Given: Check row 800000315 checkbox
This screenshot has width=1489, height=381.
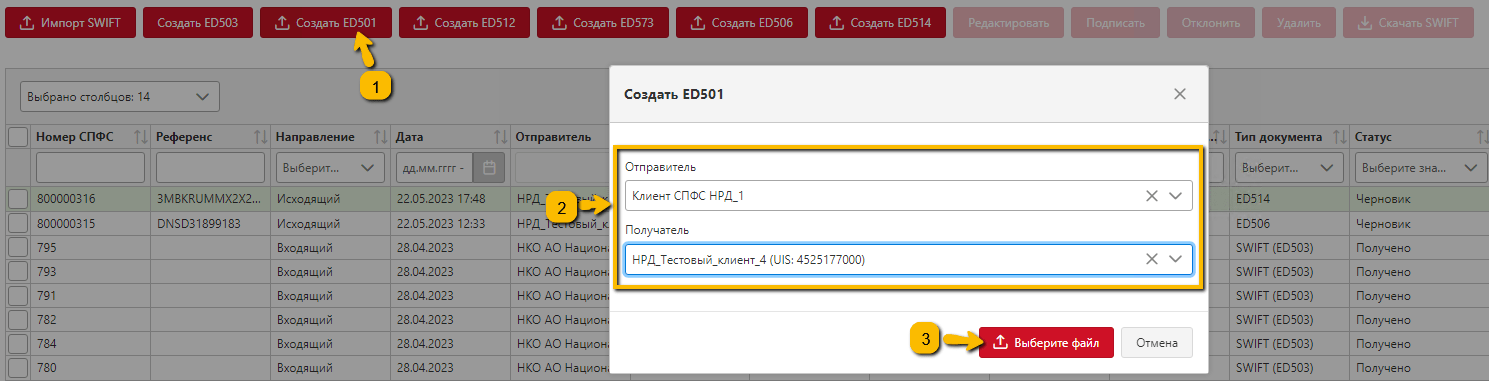Looking at the screenshot, I should point(18,223).
